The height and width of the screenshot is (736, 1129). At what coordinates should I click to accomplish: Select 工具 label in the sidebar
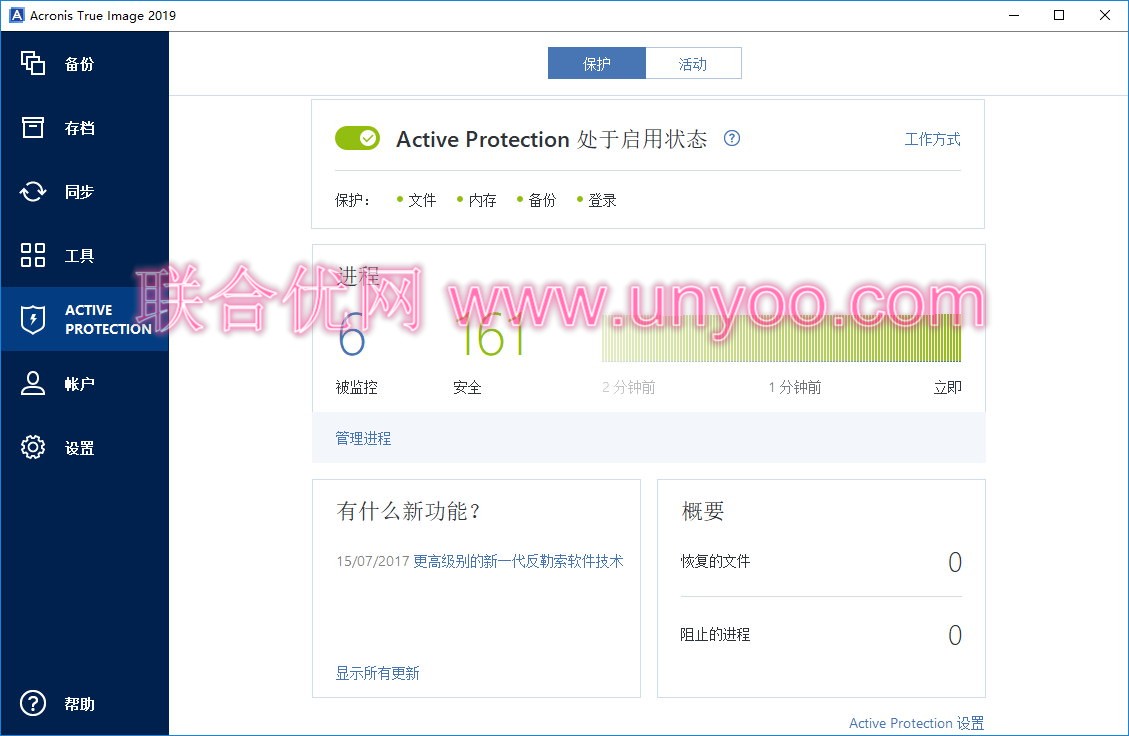click(x=79, y=256)
